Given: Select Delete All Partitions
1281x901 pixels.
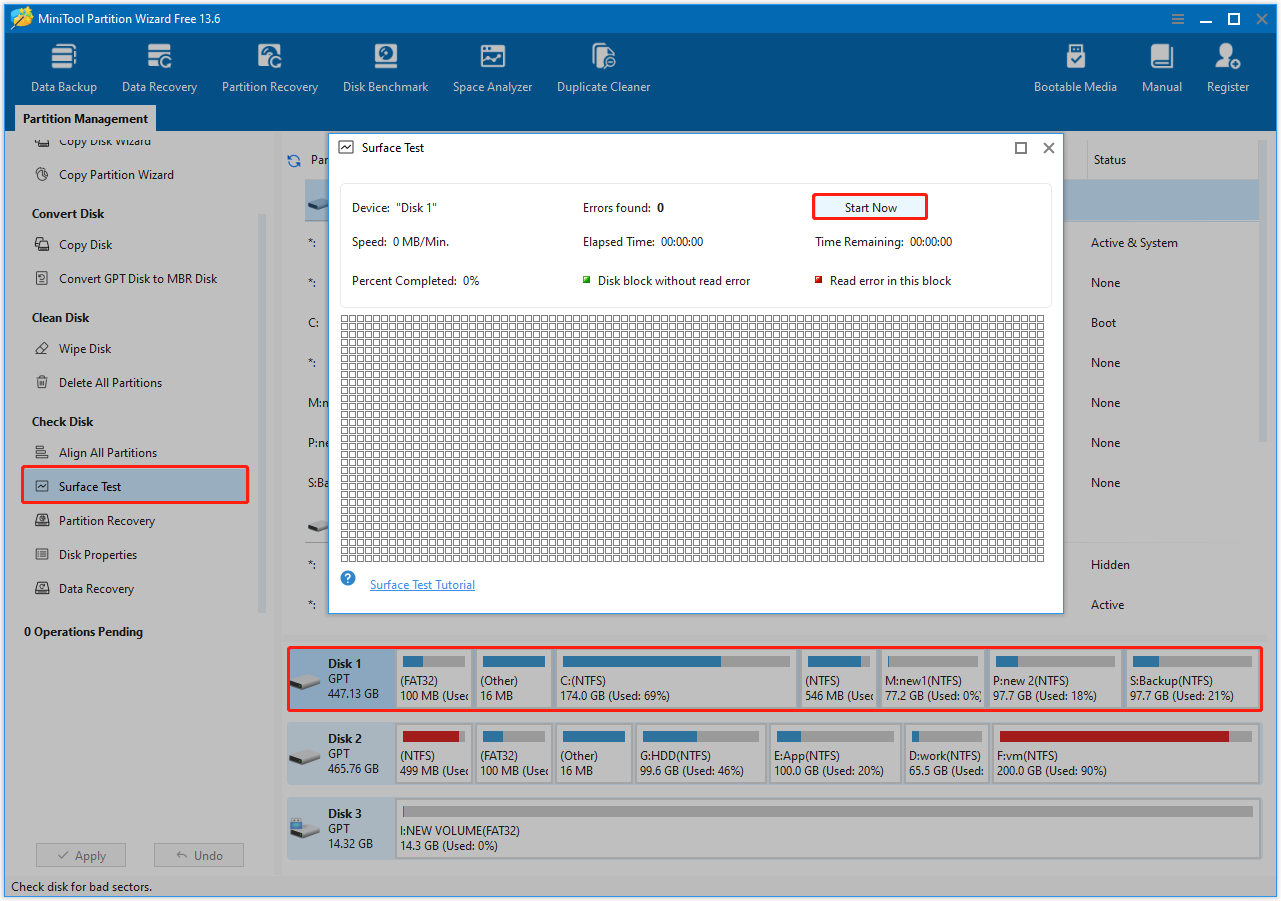Looking at the screenshot, I should [110, 383].
